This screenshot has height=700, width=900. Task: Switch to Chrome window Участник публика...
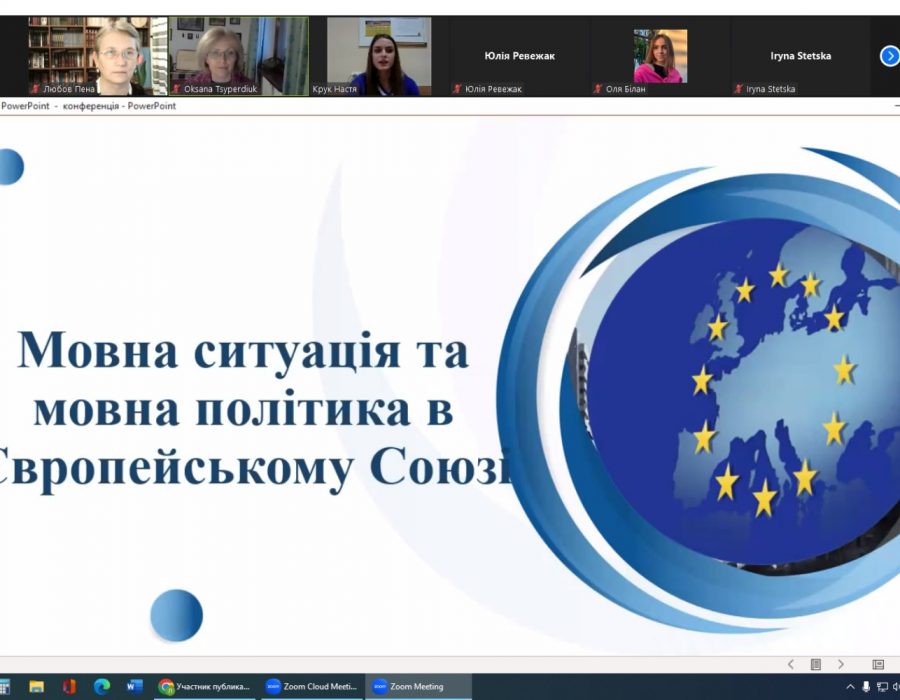click(x=204, y=686)
